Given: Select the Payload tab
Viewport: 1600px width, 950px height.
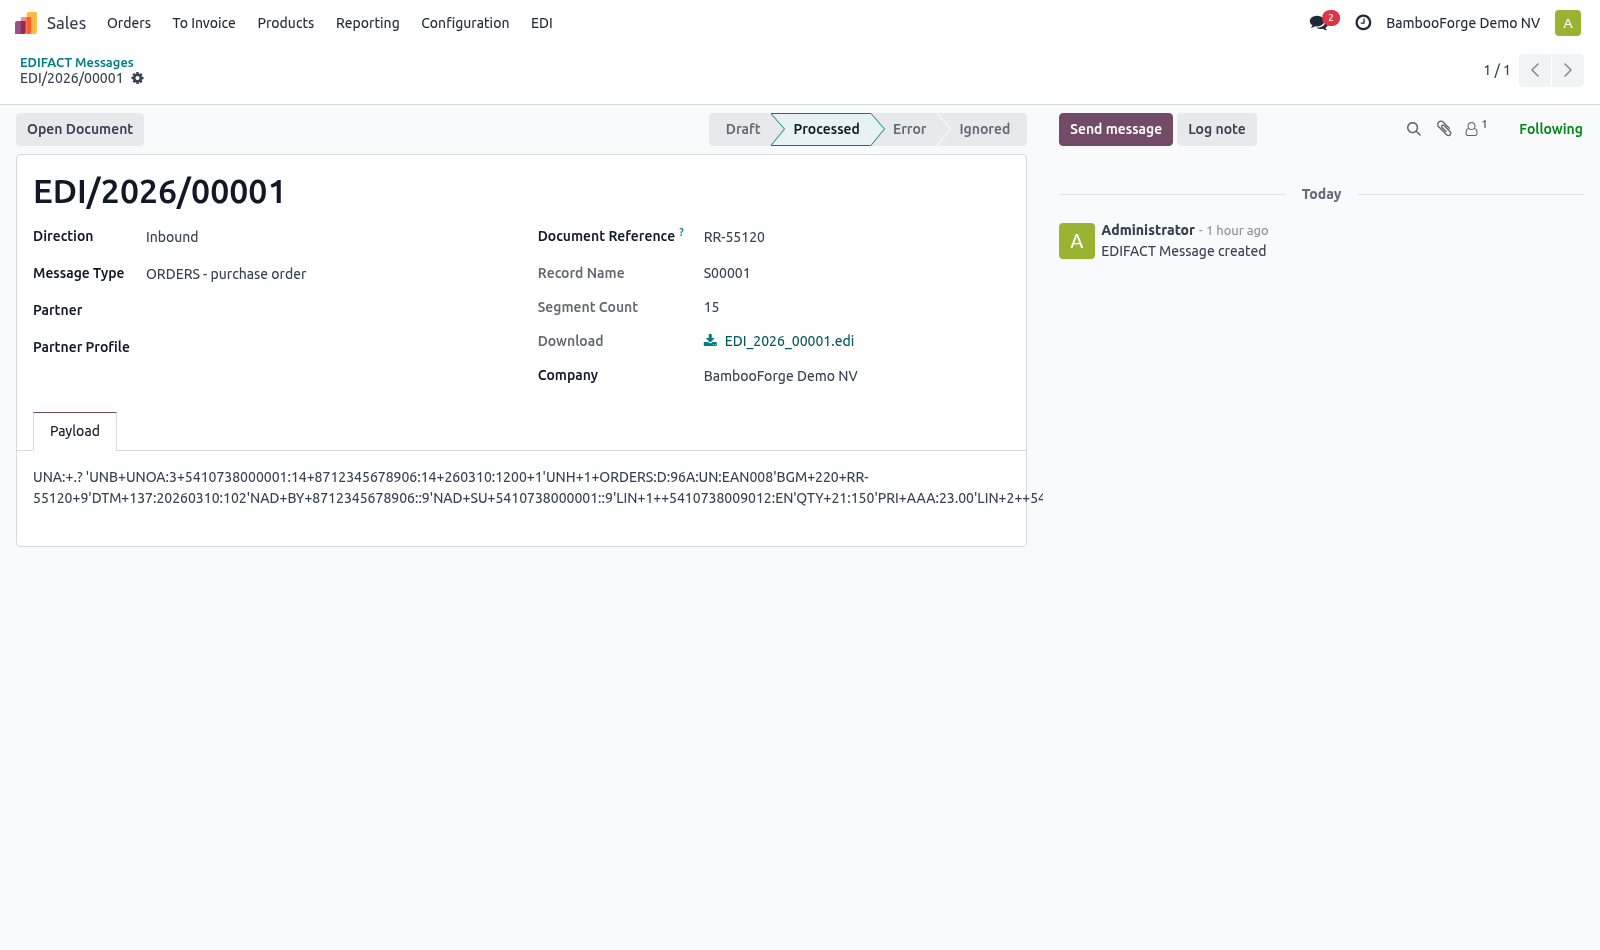Looking at the screenshot, I should [75, 431].
